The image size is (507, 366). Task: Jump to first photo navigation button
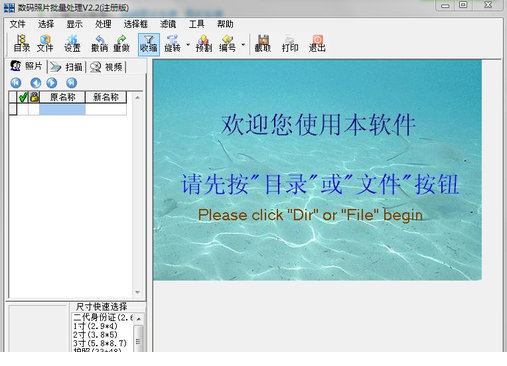coord(16,82)
